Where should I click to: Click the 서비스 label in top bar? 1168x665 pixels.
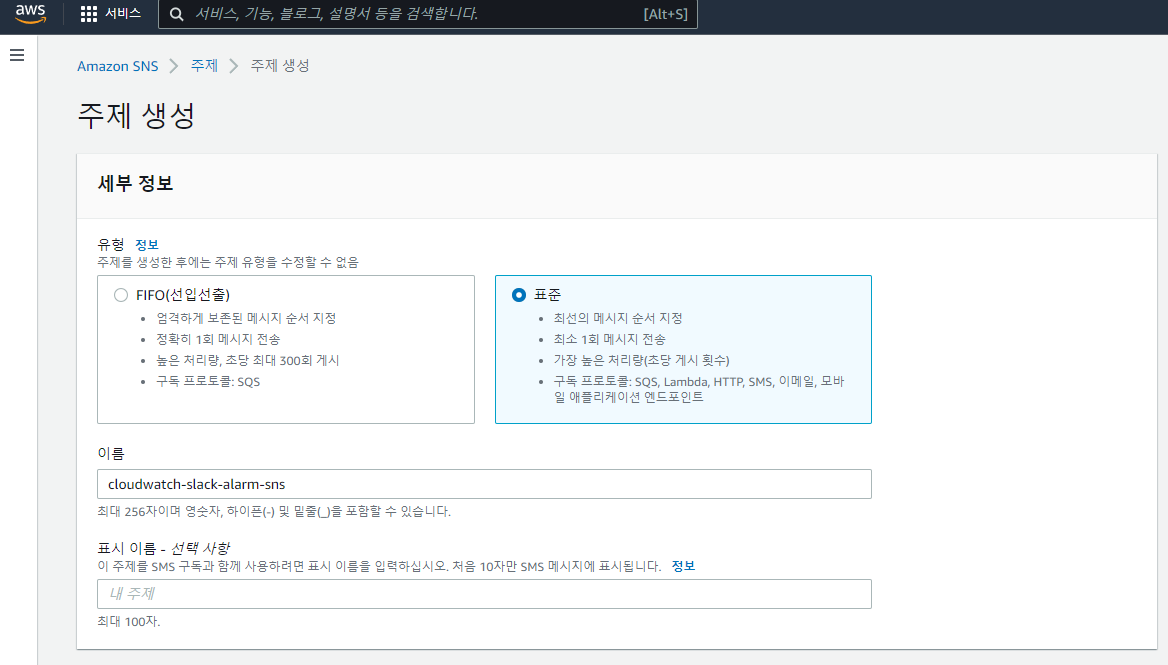point(123,13)
